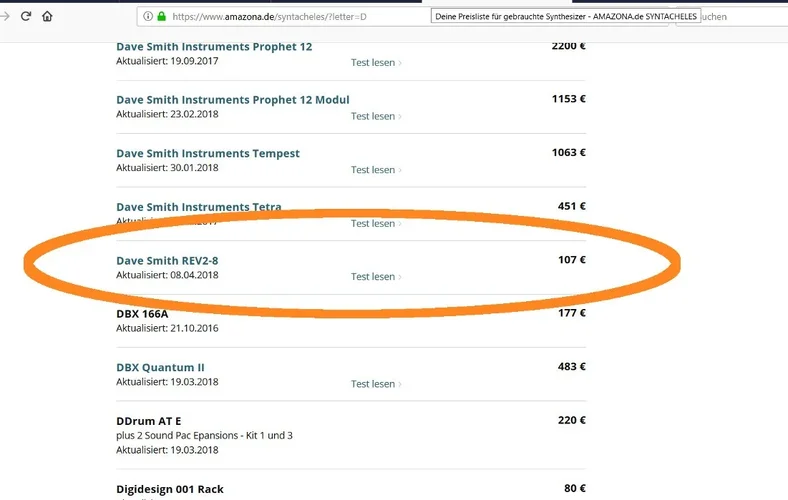Click 'Test lesen' for Dave Smith REV2-8
The height and width of the screenshot is (500, 788).
[376, 277]
